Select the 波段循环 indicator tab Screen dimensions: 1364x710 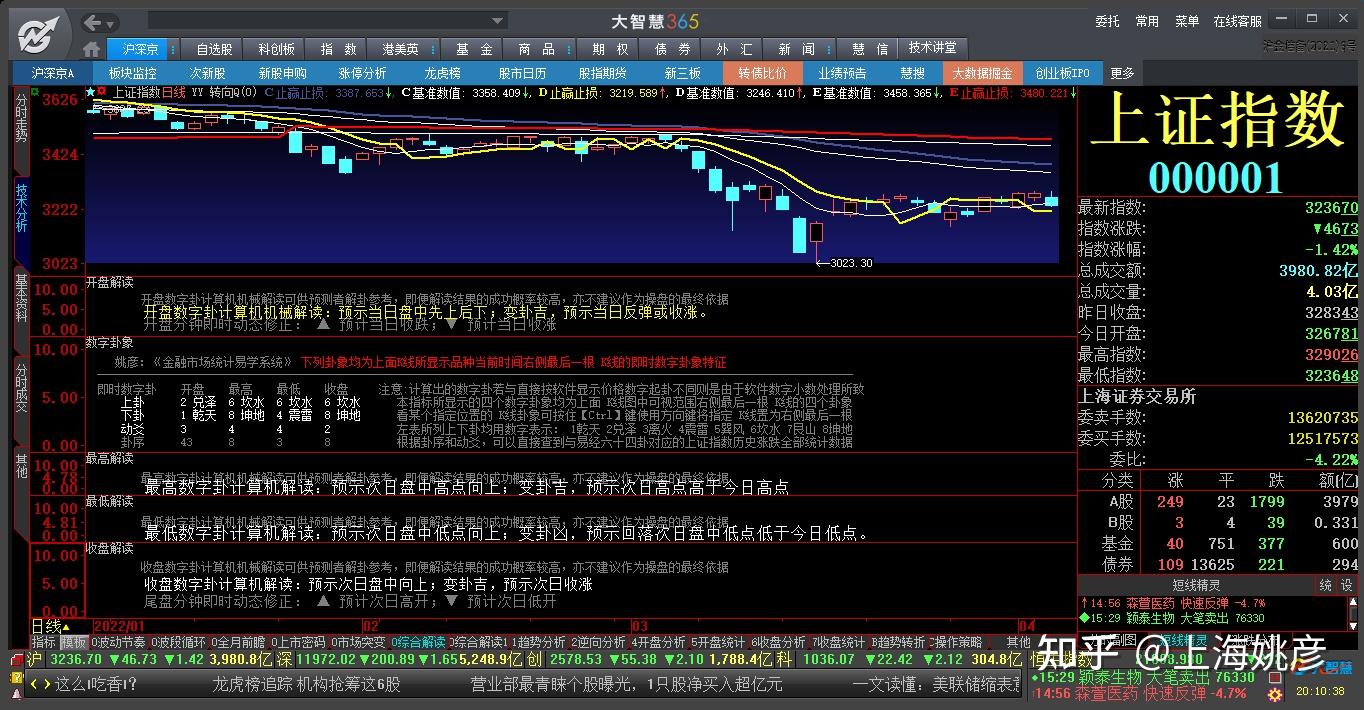click(x=178, y=642)
